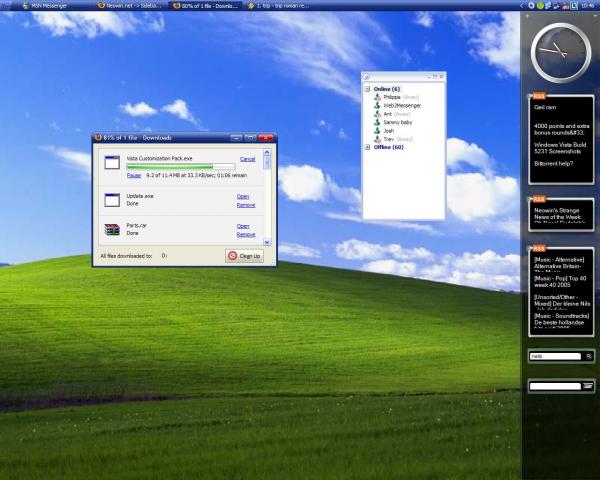
Task: Switch to the Neowin.net browser taskbar item
Action: (130, 5)
